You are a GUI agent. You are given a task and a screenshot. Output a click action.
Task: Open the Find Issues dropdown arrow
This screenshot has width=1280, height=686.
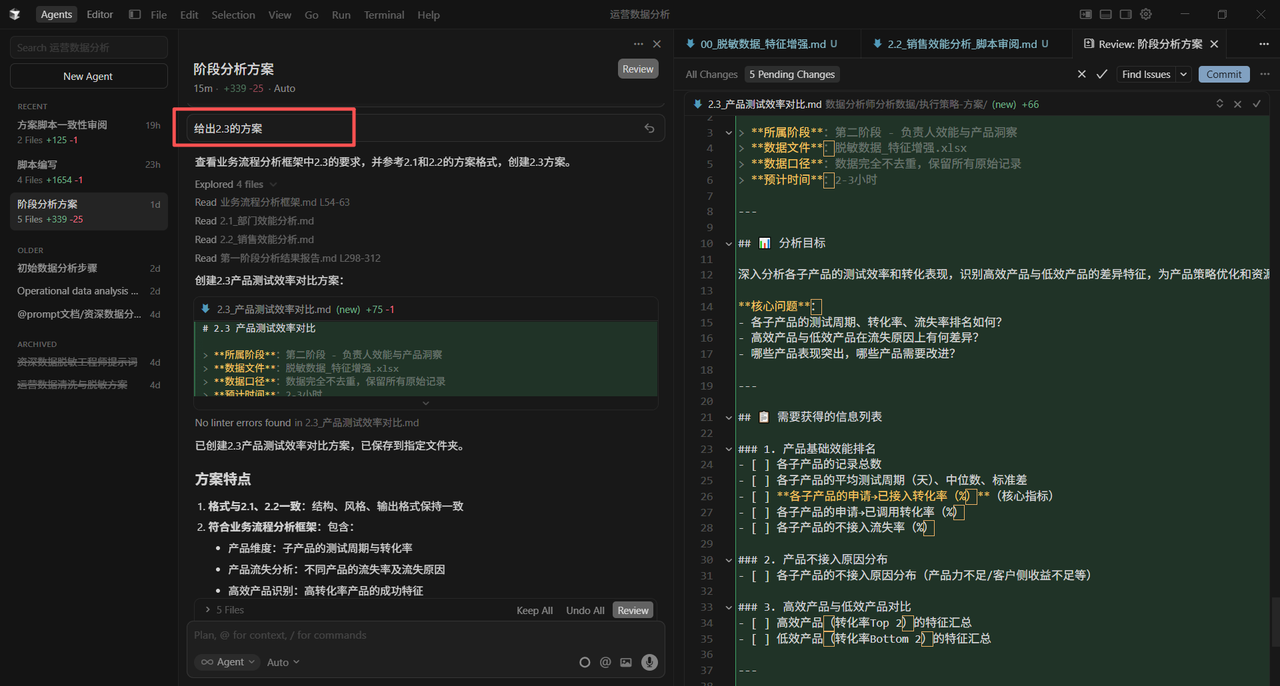[x=1183, y=74]
